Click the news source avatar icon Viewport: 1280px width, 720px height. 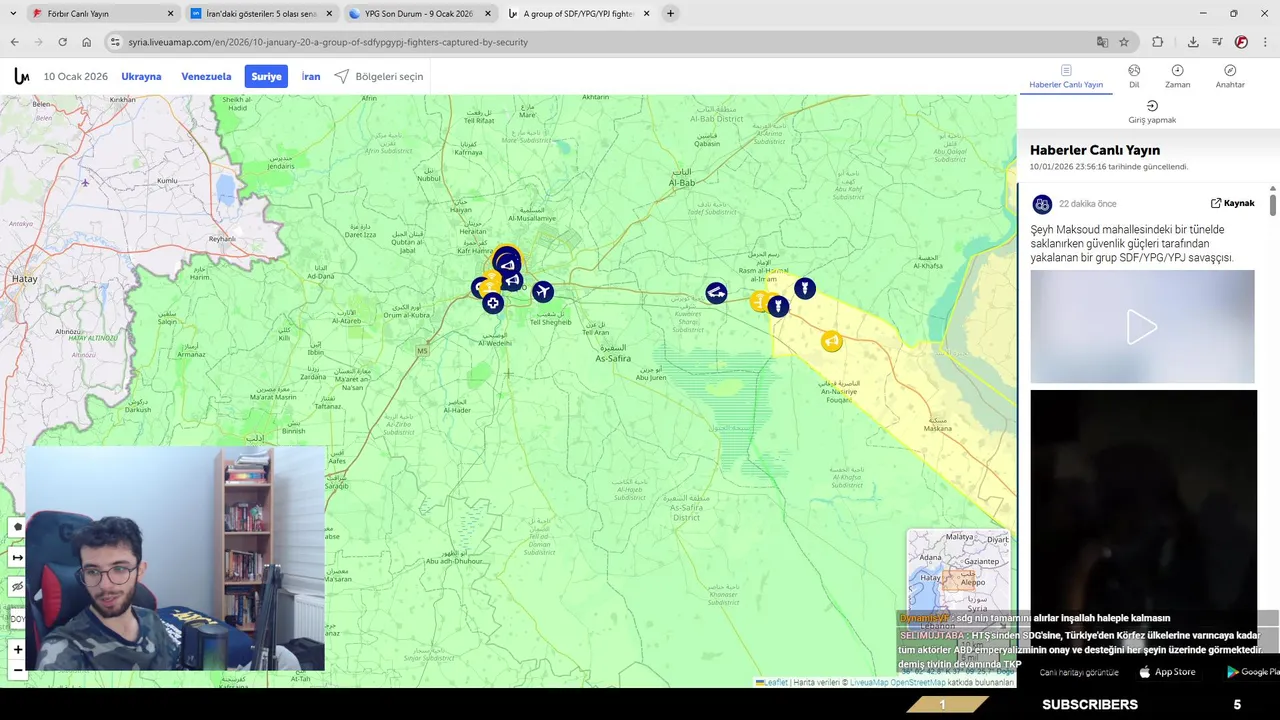click(x=1042, y=204)
